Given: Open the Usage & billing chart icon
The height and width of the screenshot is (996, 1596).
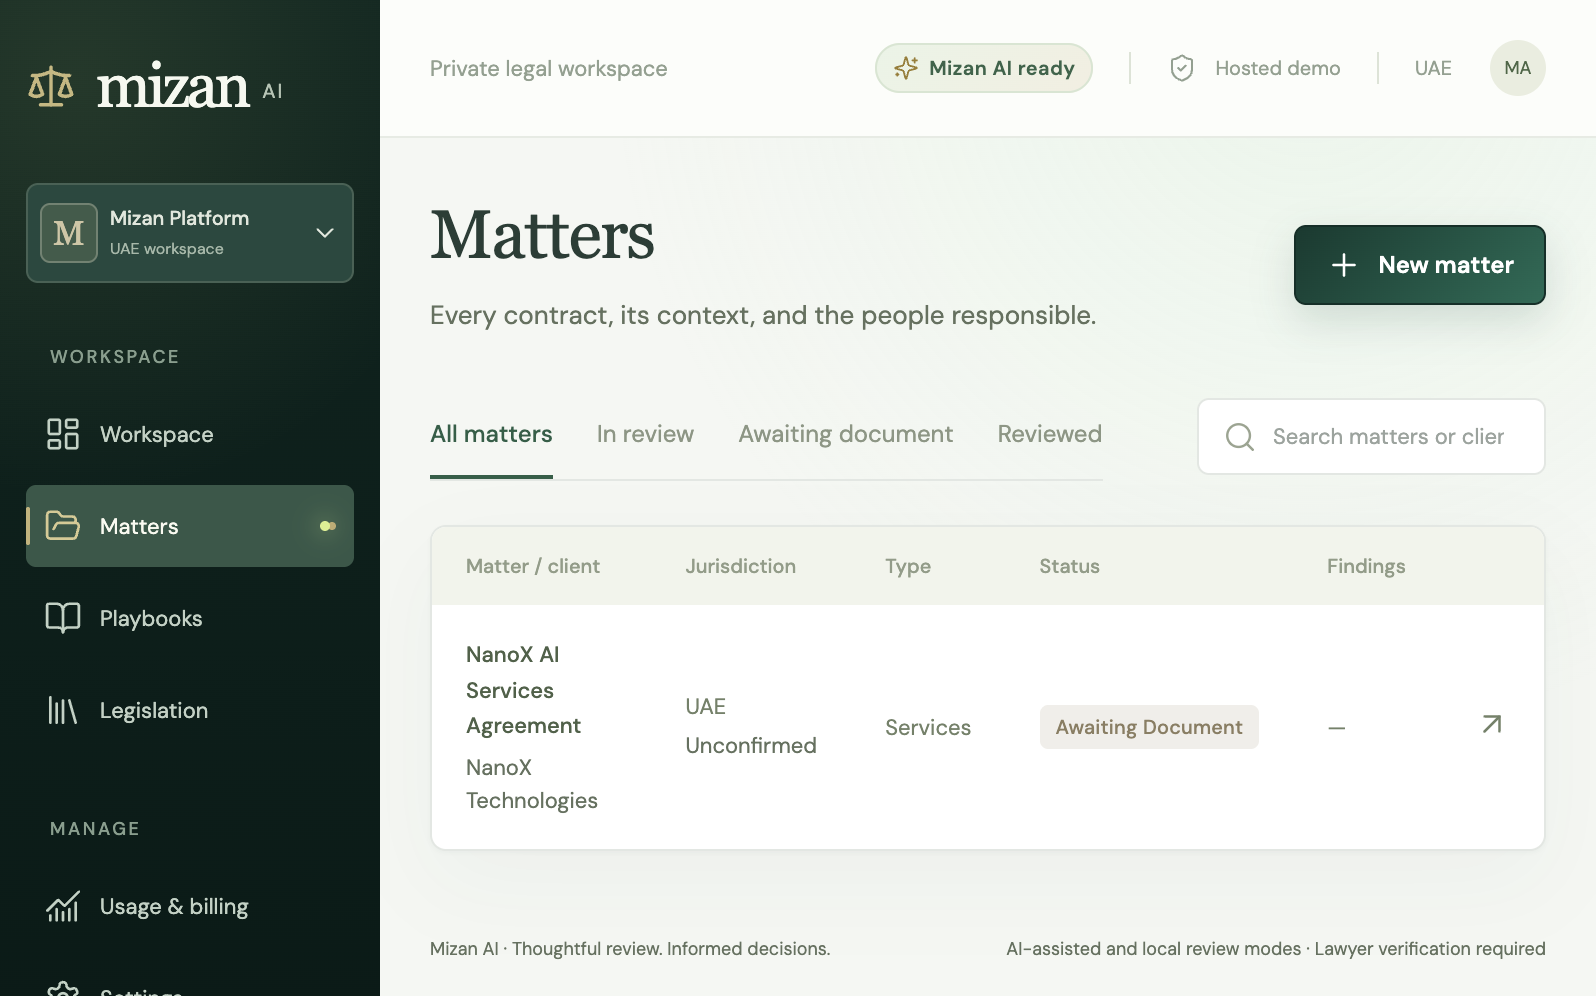Looking at the screenshot, I should [63, 906].
